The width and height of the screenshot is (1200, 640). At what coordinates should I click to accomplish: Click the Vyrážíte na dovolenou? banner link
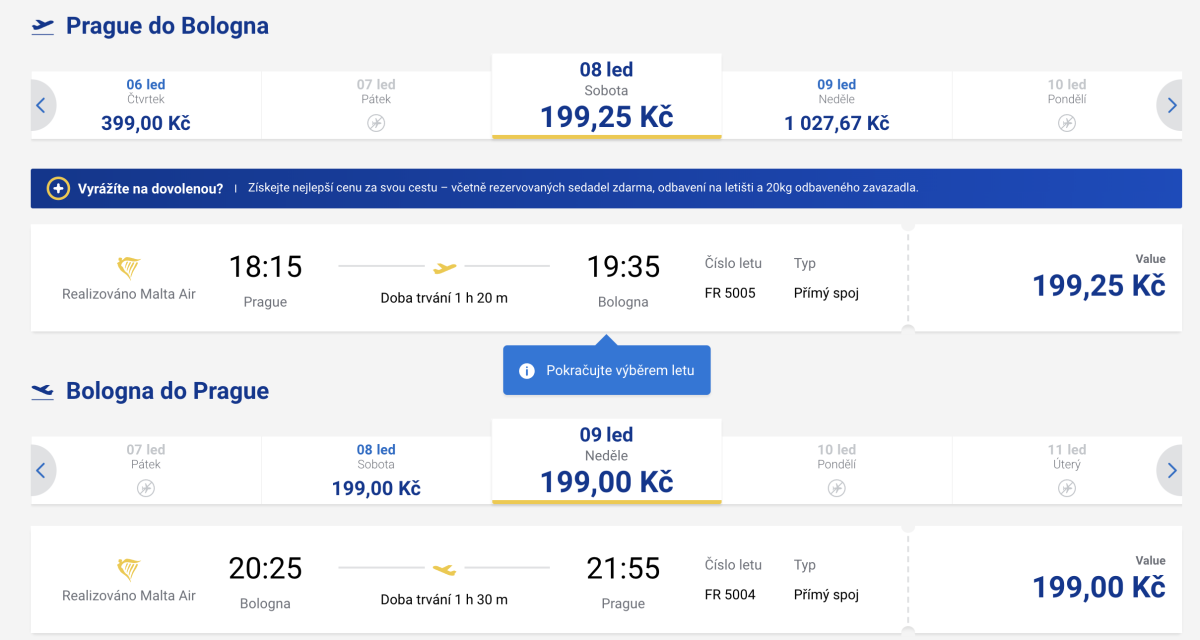pos(150,188)
